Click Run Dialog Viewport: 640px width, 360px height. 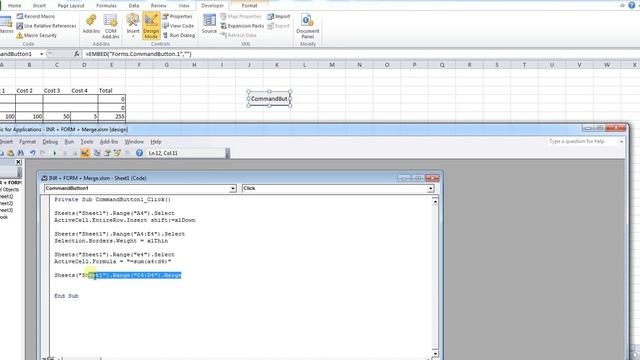click(179, 36)
